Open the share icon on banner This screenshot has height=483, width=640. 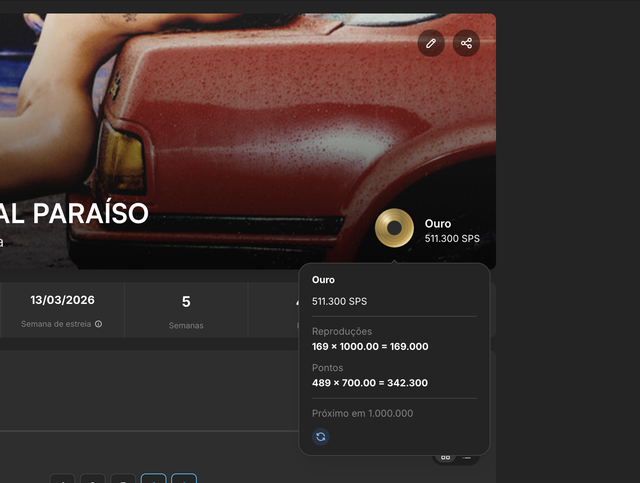tap(466, 43)
